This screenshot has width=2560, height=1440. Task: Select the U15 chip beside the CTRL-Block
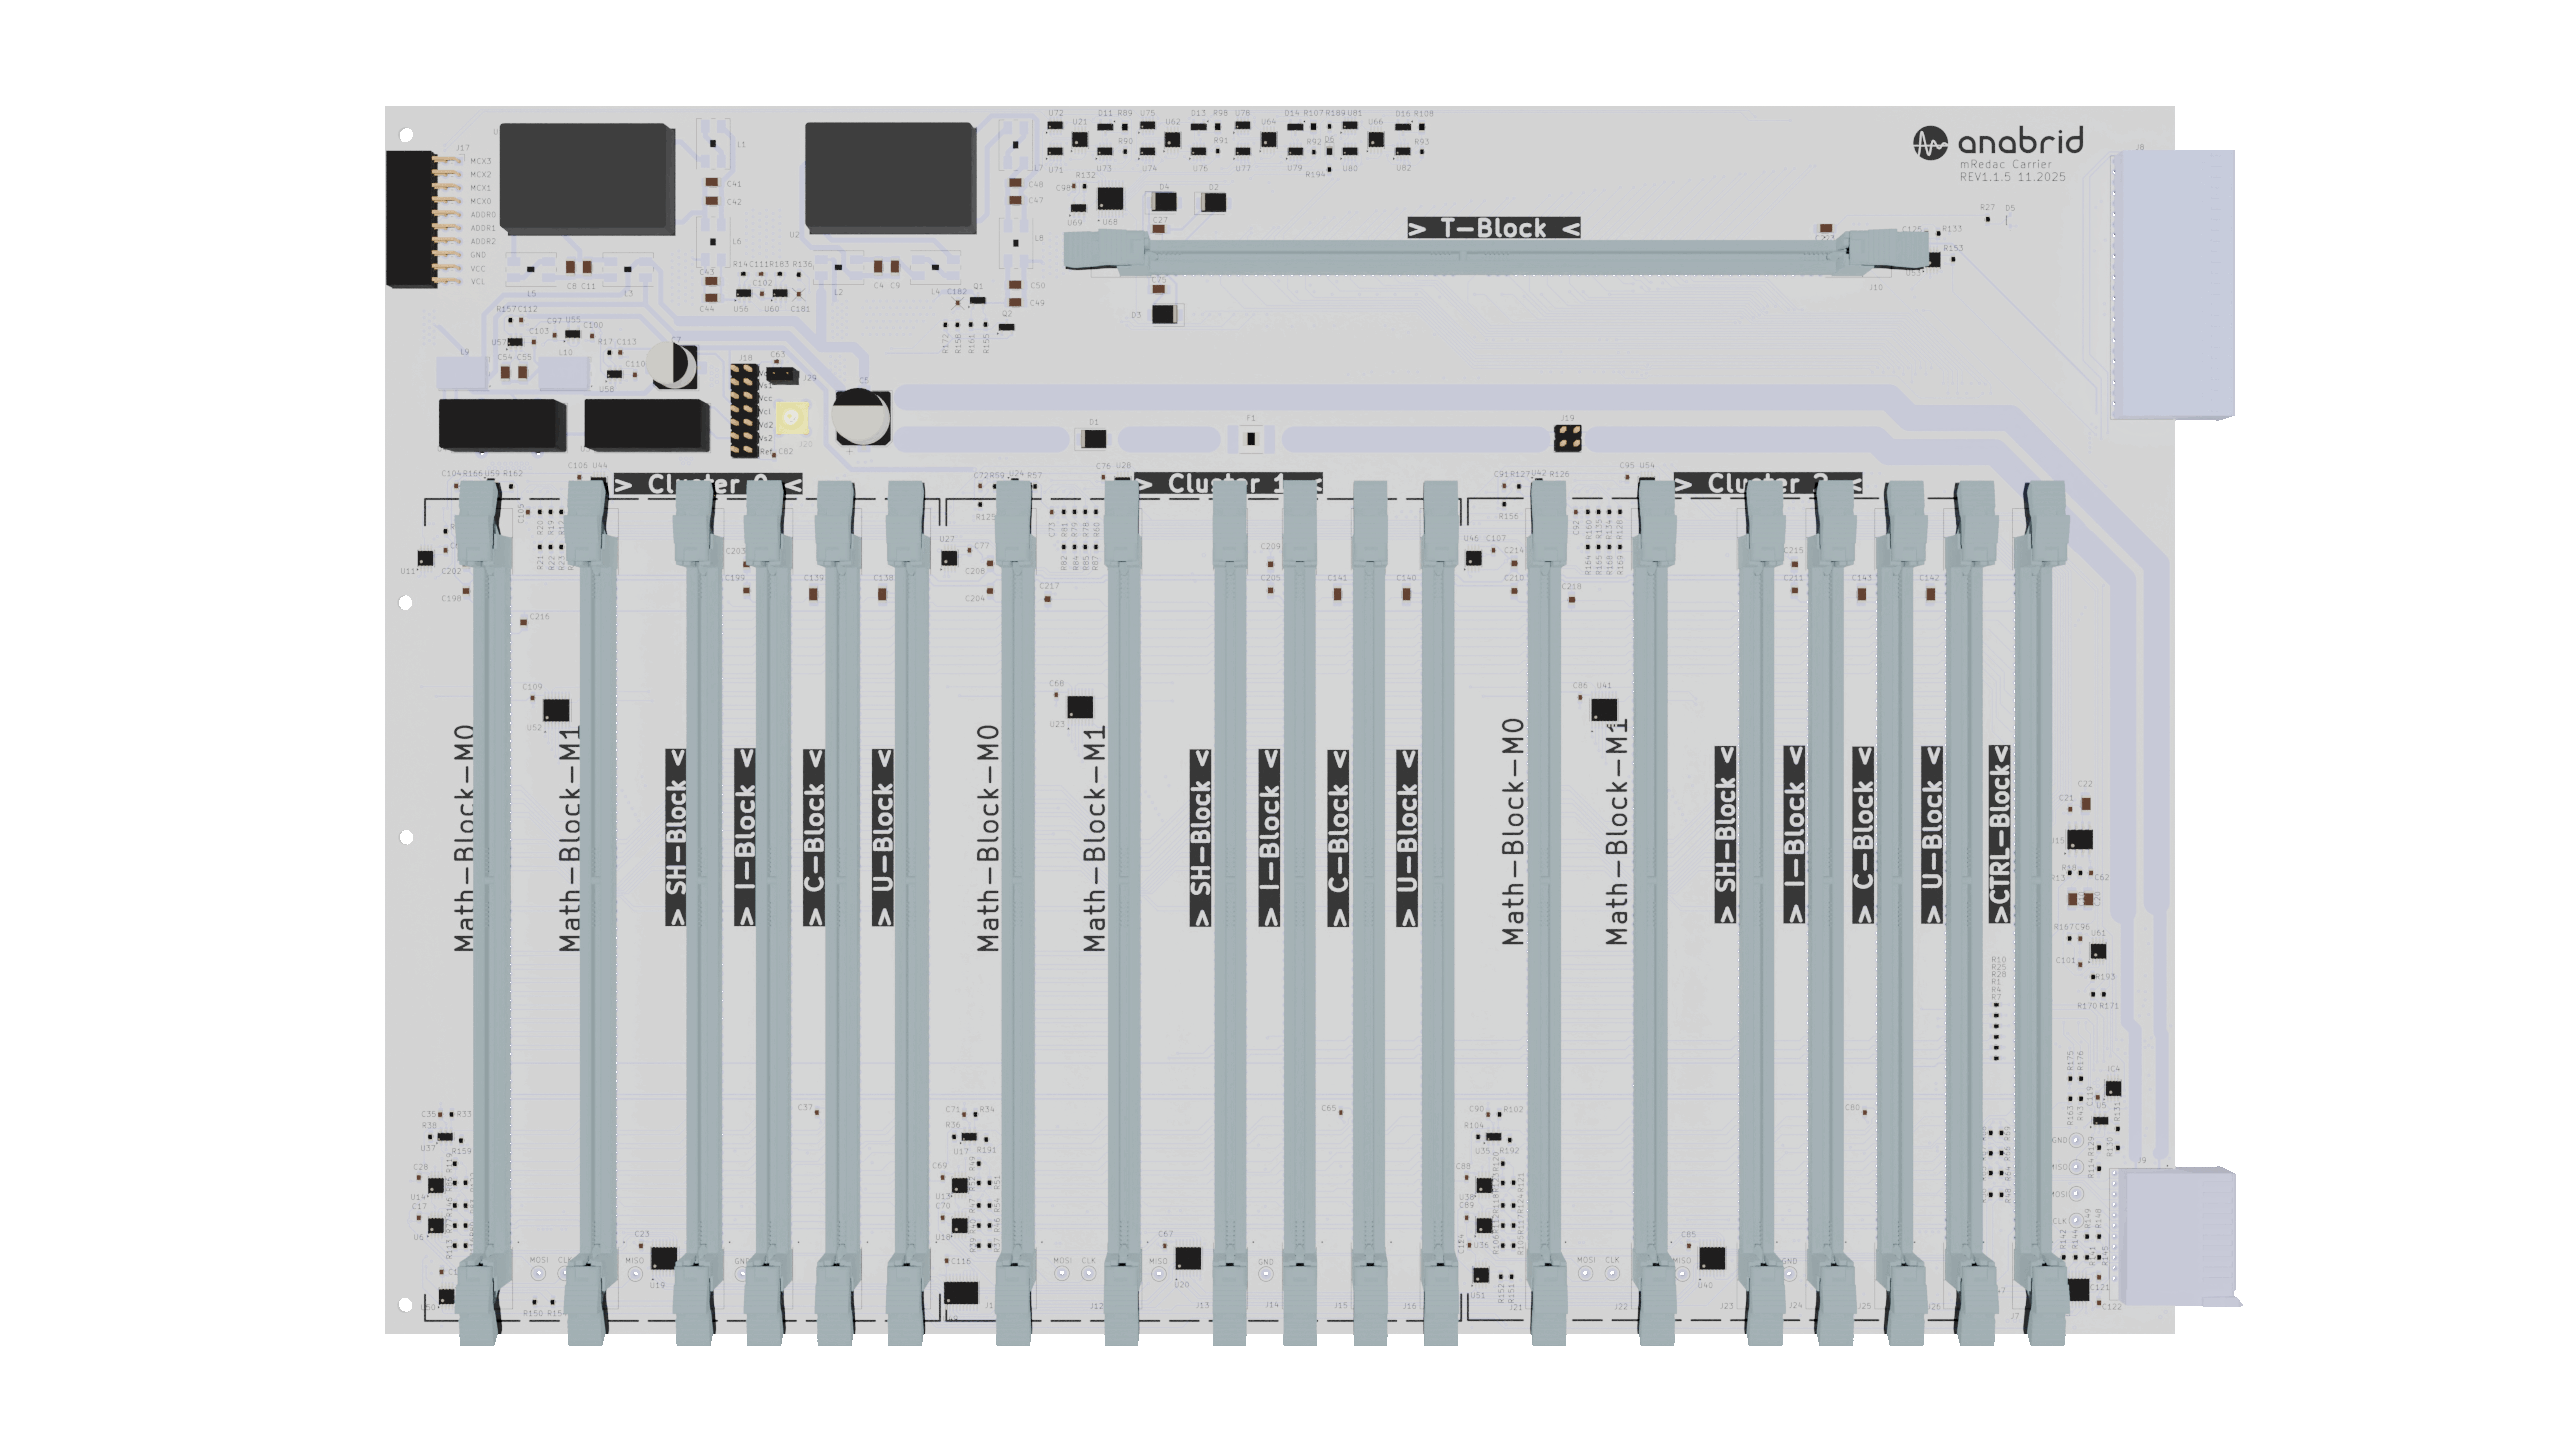pos(2079,839)
